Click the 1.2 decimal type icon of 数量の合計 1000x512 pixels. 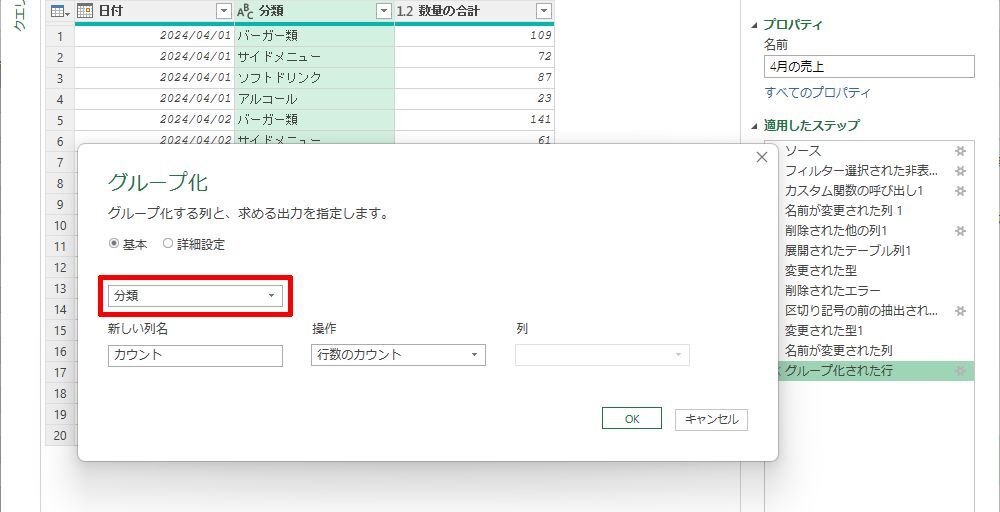(x=405, y=11)
